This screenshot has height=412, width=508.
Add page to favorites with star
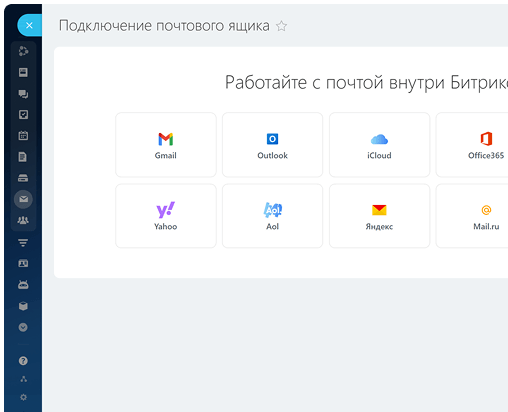(281, 26)
